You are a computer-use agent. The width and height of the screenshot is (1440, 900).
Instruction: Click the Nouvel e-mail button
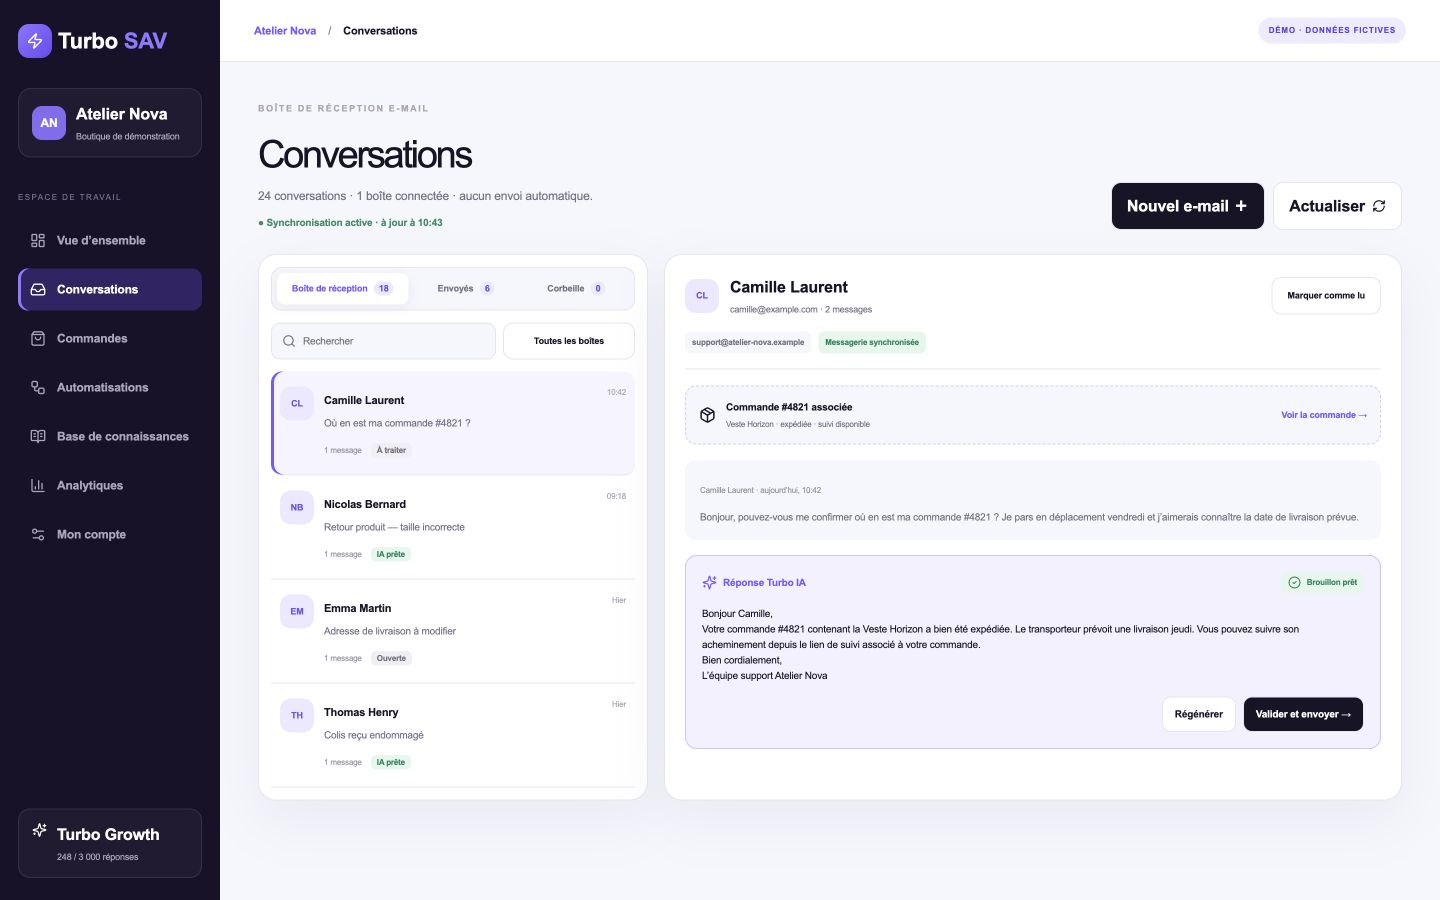click(1188, 206)
